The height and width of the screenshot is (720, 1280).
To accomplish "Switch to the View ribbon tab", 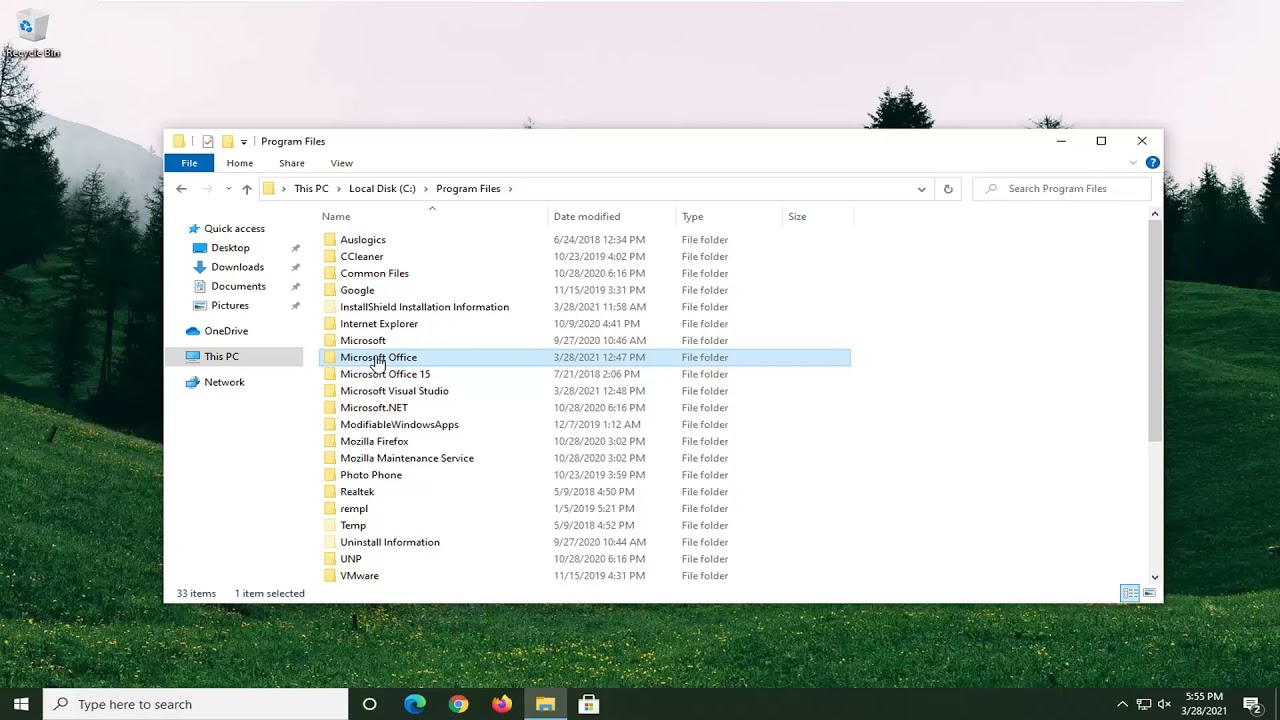I will (342, 163).
